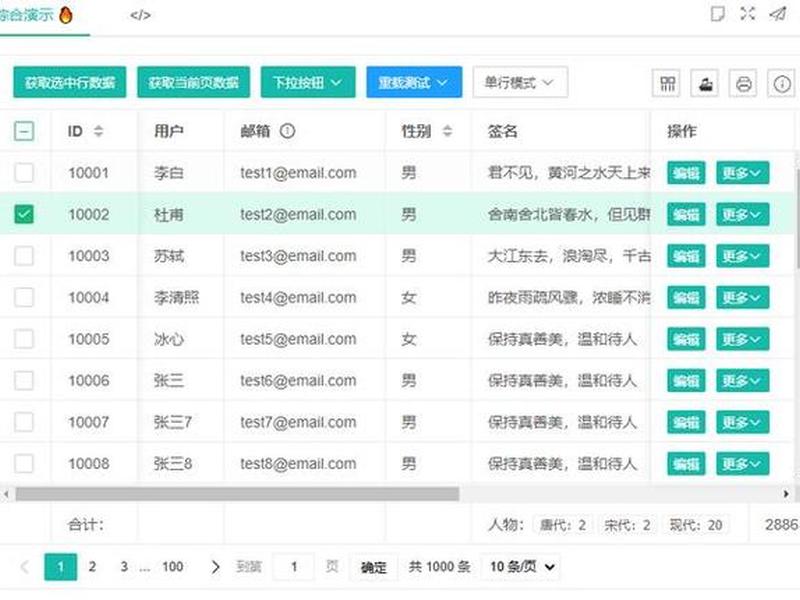
Task: Expand 更多 menu for row 10004
Action: click(742, 298)
